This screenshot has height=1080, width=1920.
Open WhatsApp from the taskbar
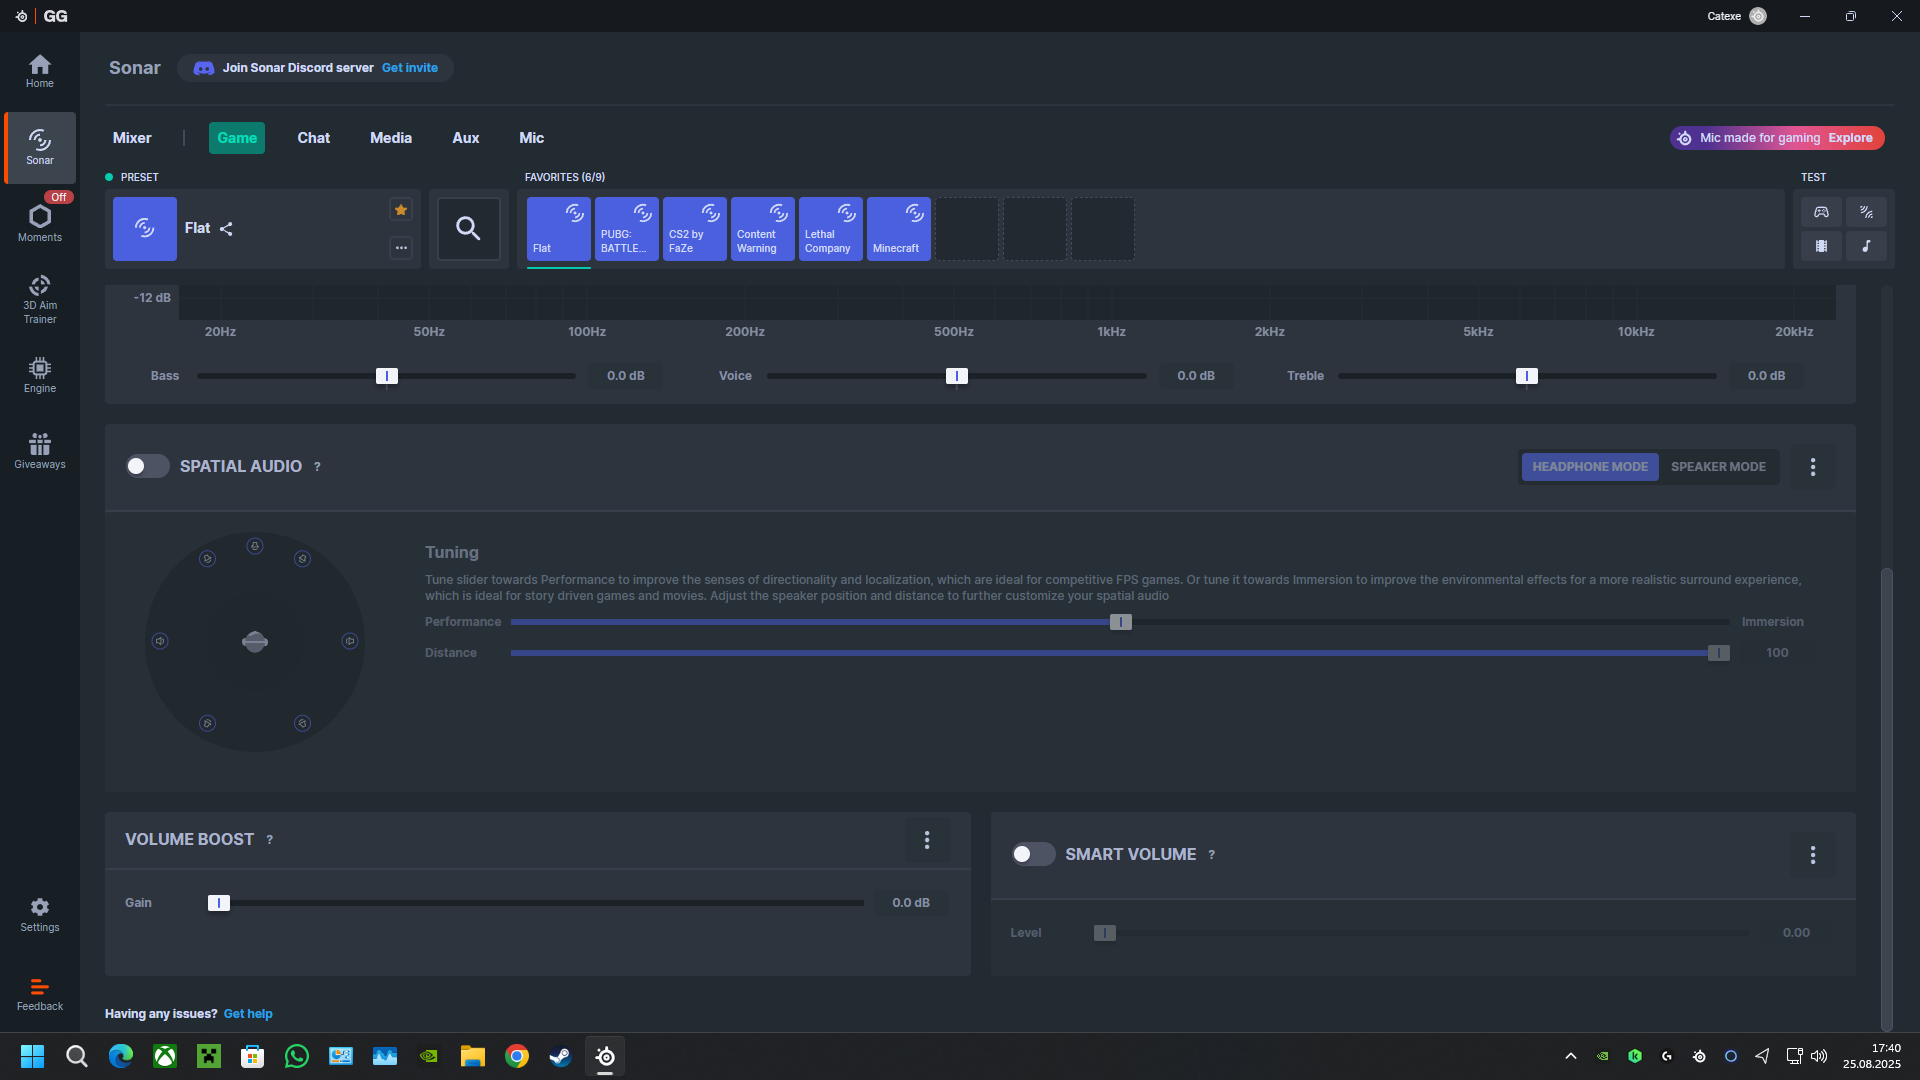(x=297, y=1056)
